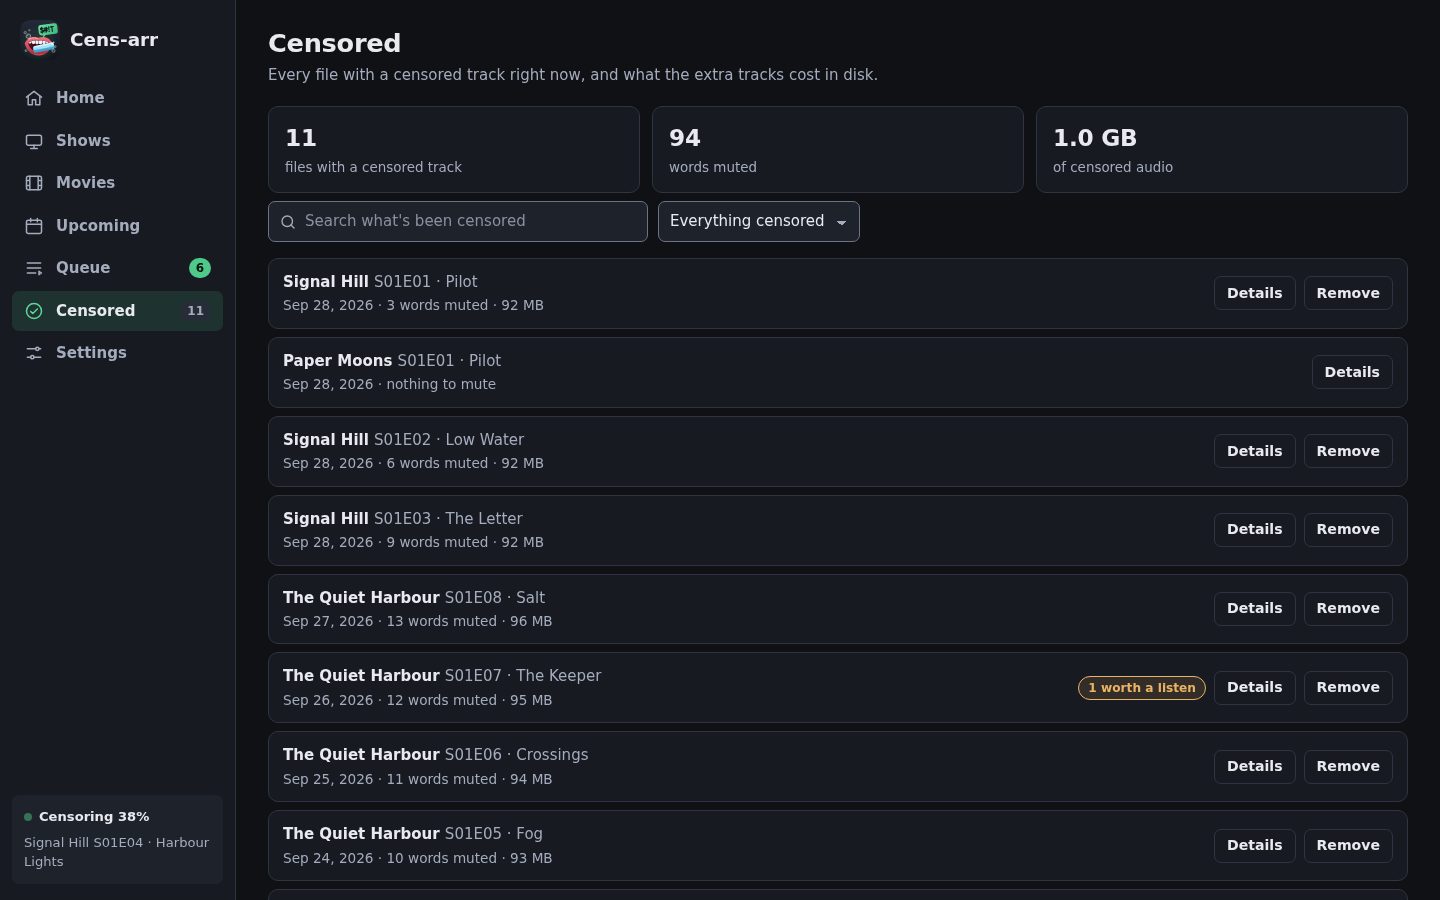Click the Upcoming calendar icon
The image size is (1440, 900).
[34, 226]
